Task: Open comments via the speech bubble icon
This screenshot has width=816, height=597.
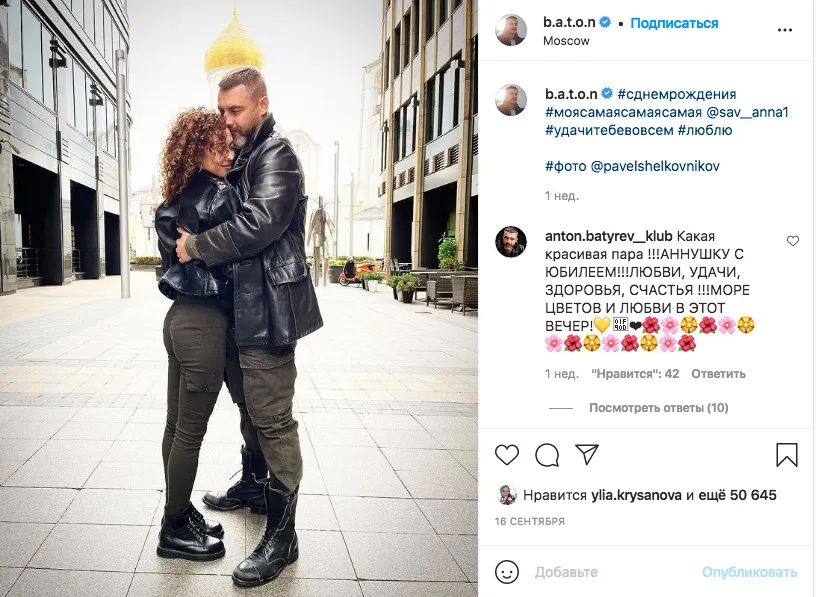Action: (x=547, y=455)
